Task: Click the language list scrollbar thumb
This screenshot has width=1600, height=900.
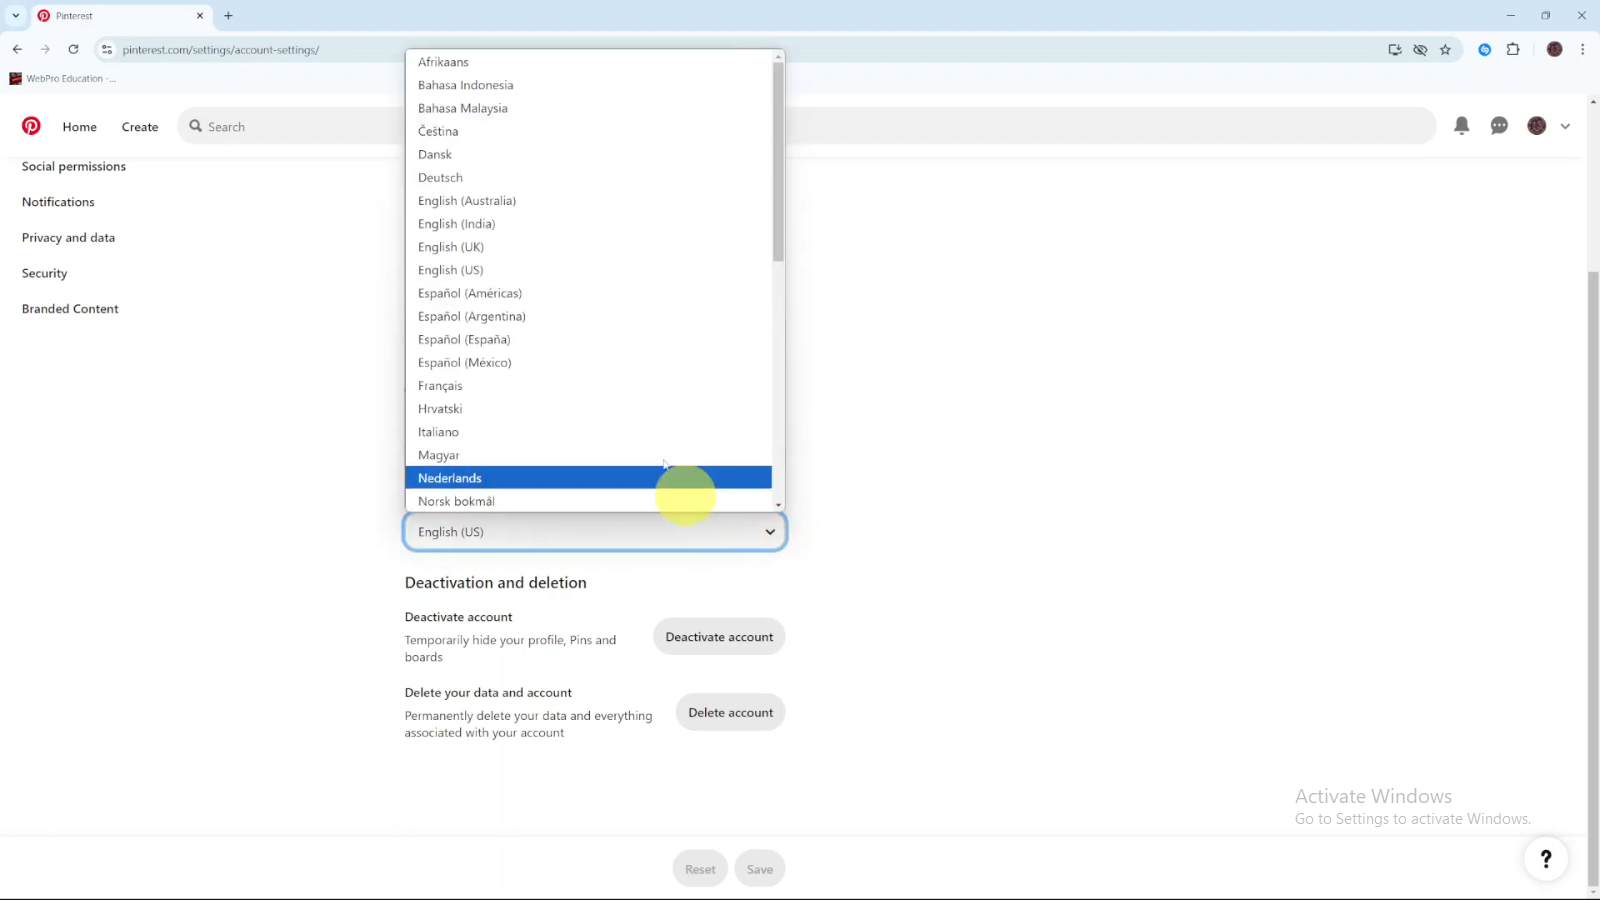Action: tap(778, 160)
